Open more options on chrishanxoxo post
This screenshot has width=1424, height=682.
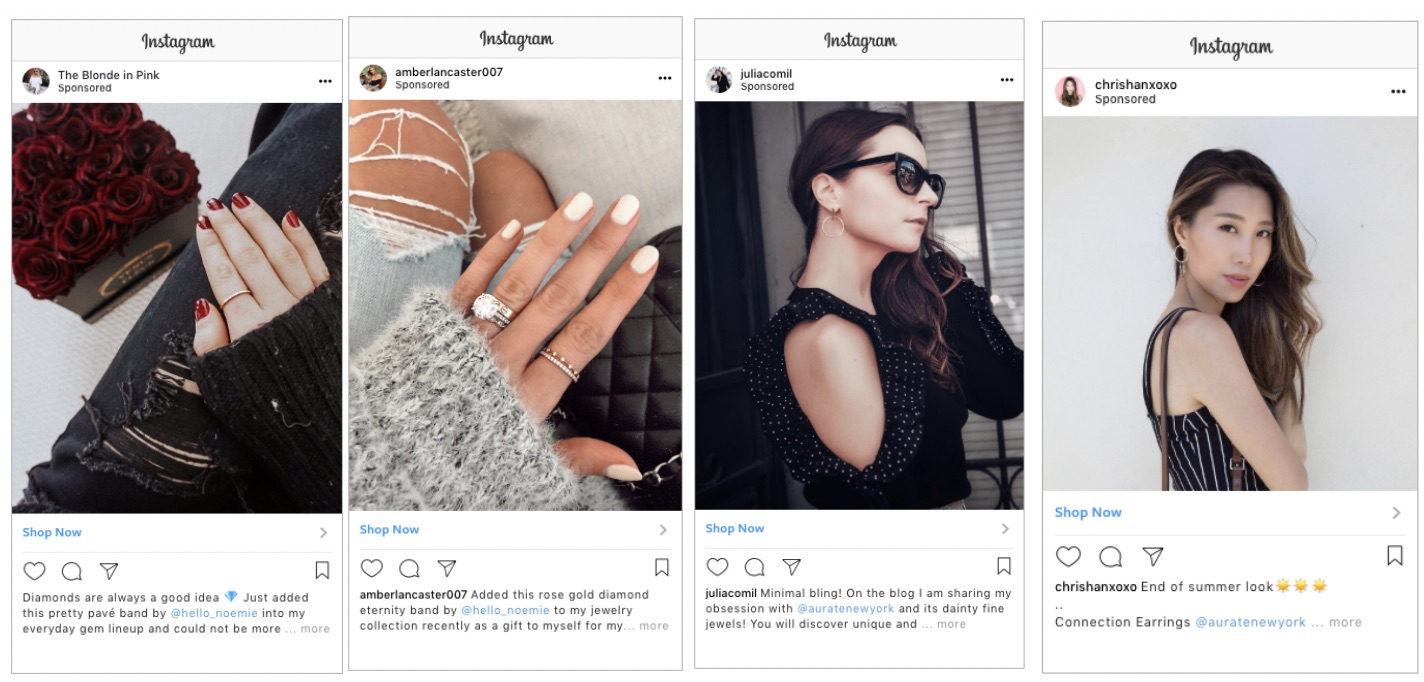pyautogui.click(x=1398, y=92)
